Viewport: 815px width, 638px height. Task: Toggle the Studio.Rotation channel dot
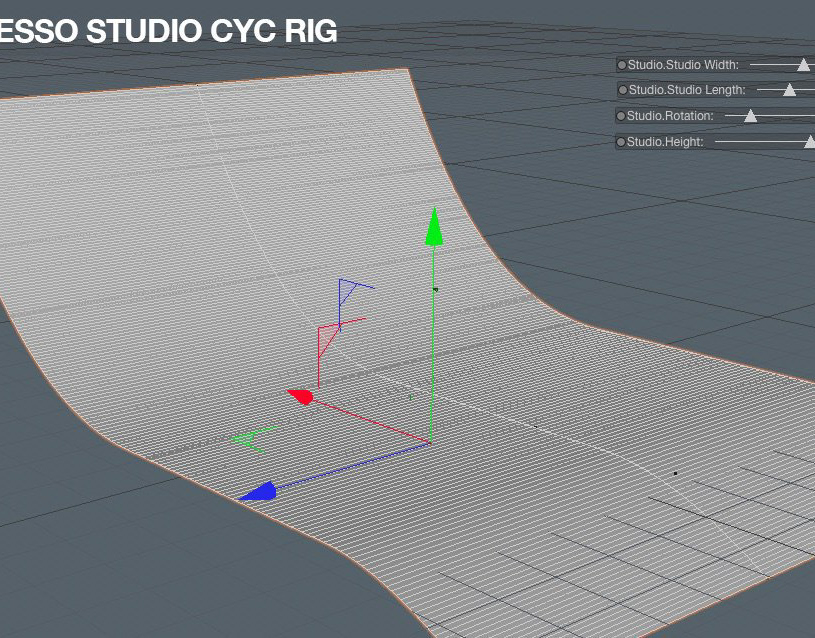click(x=621, y=115)
